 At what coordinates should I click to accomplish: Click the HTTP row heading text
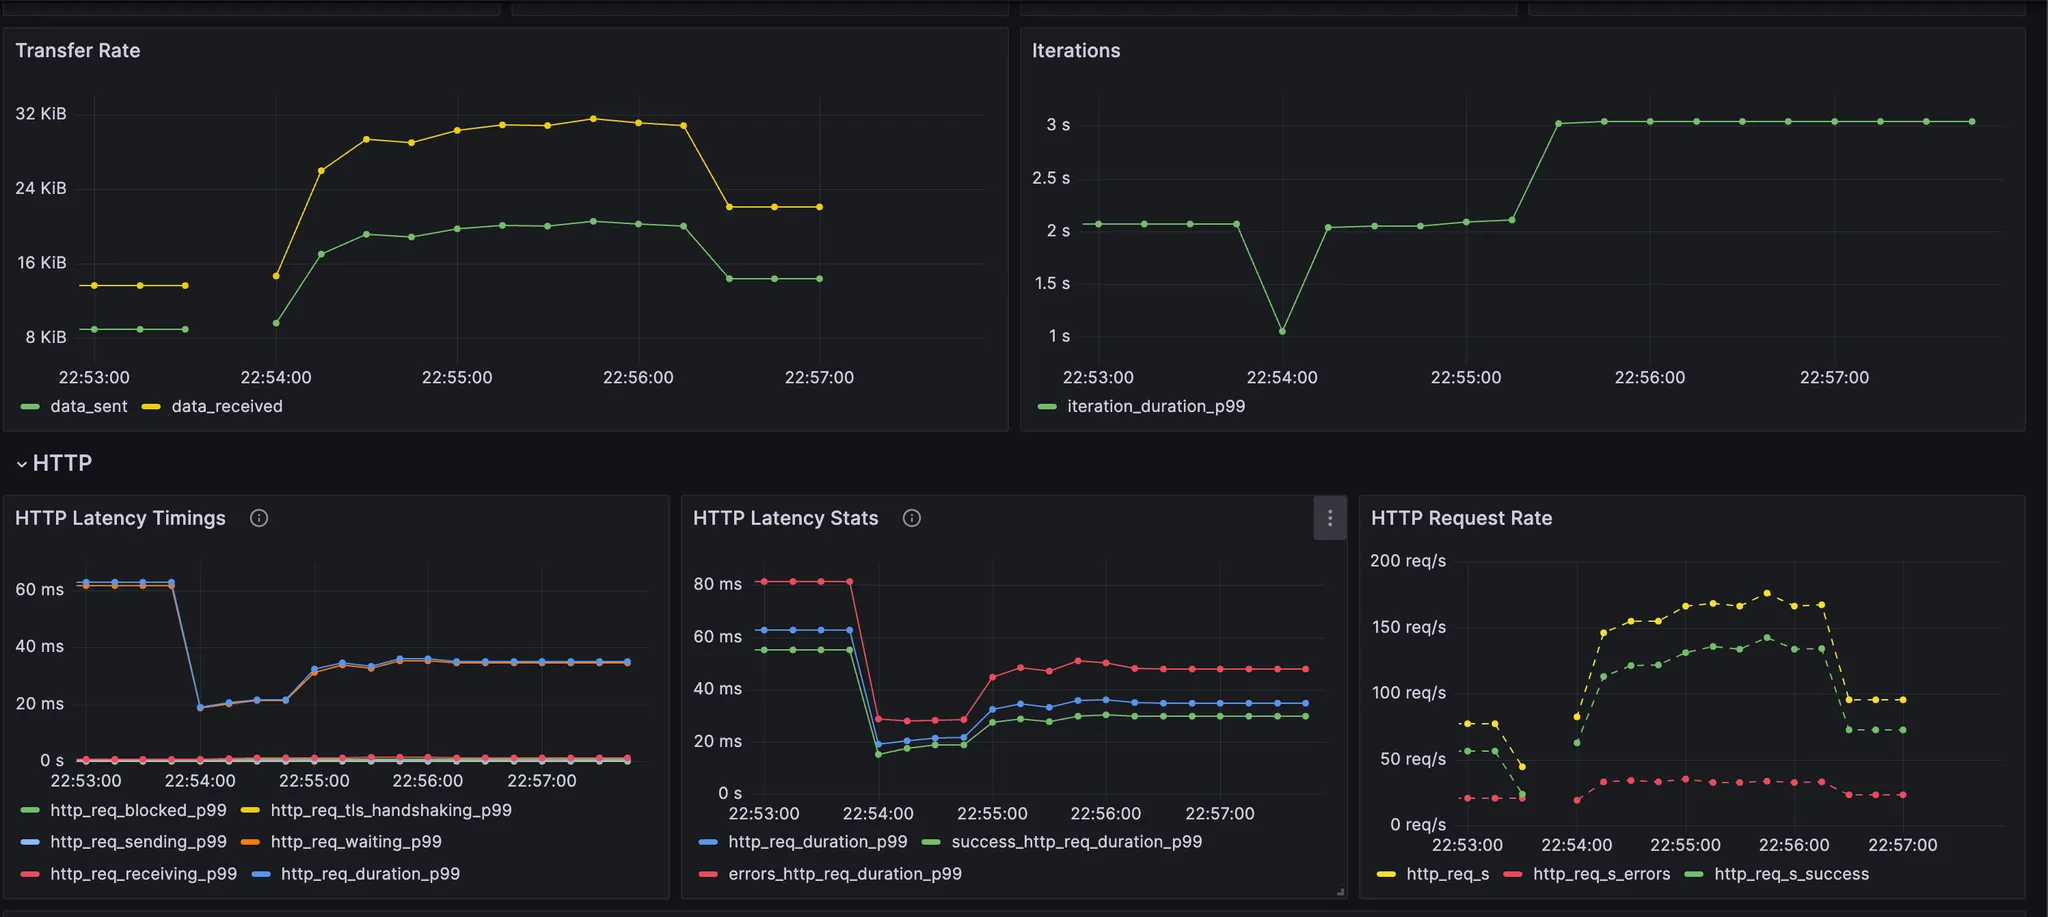(x=62, y=464)
